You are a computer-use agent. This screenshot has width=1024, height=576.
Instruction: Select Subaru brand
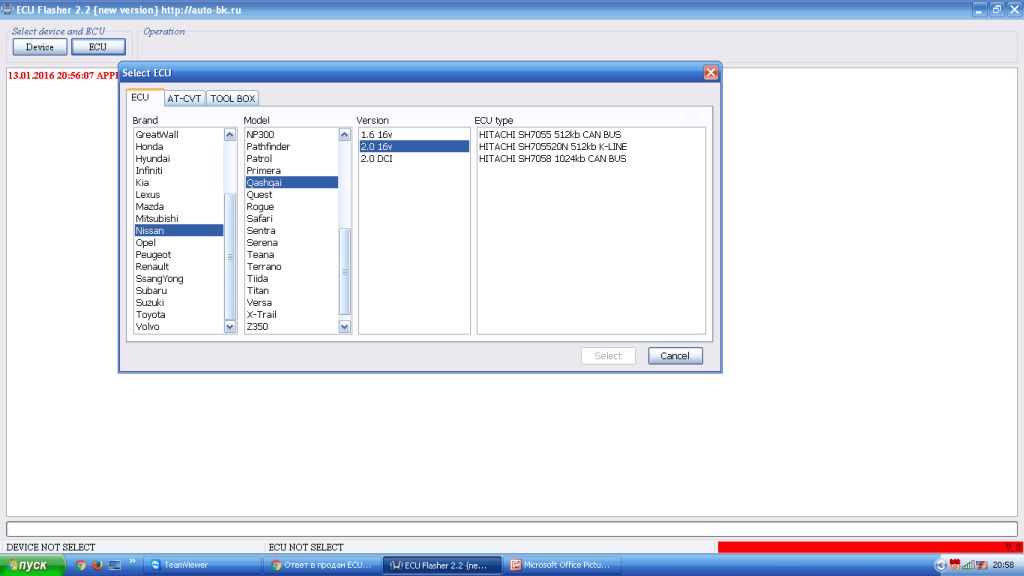[178, 291]
